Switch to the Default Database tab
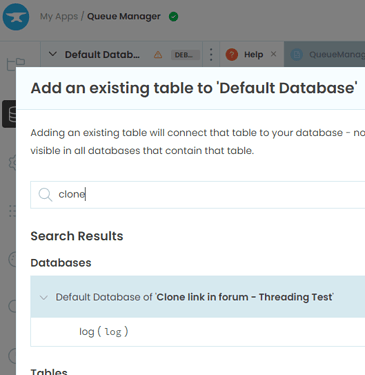The image size is (365, 375). (x=102, y=55)
